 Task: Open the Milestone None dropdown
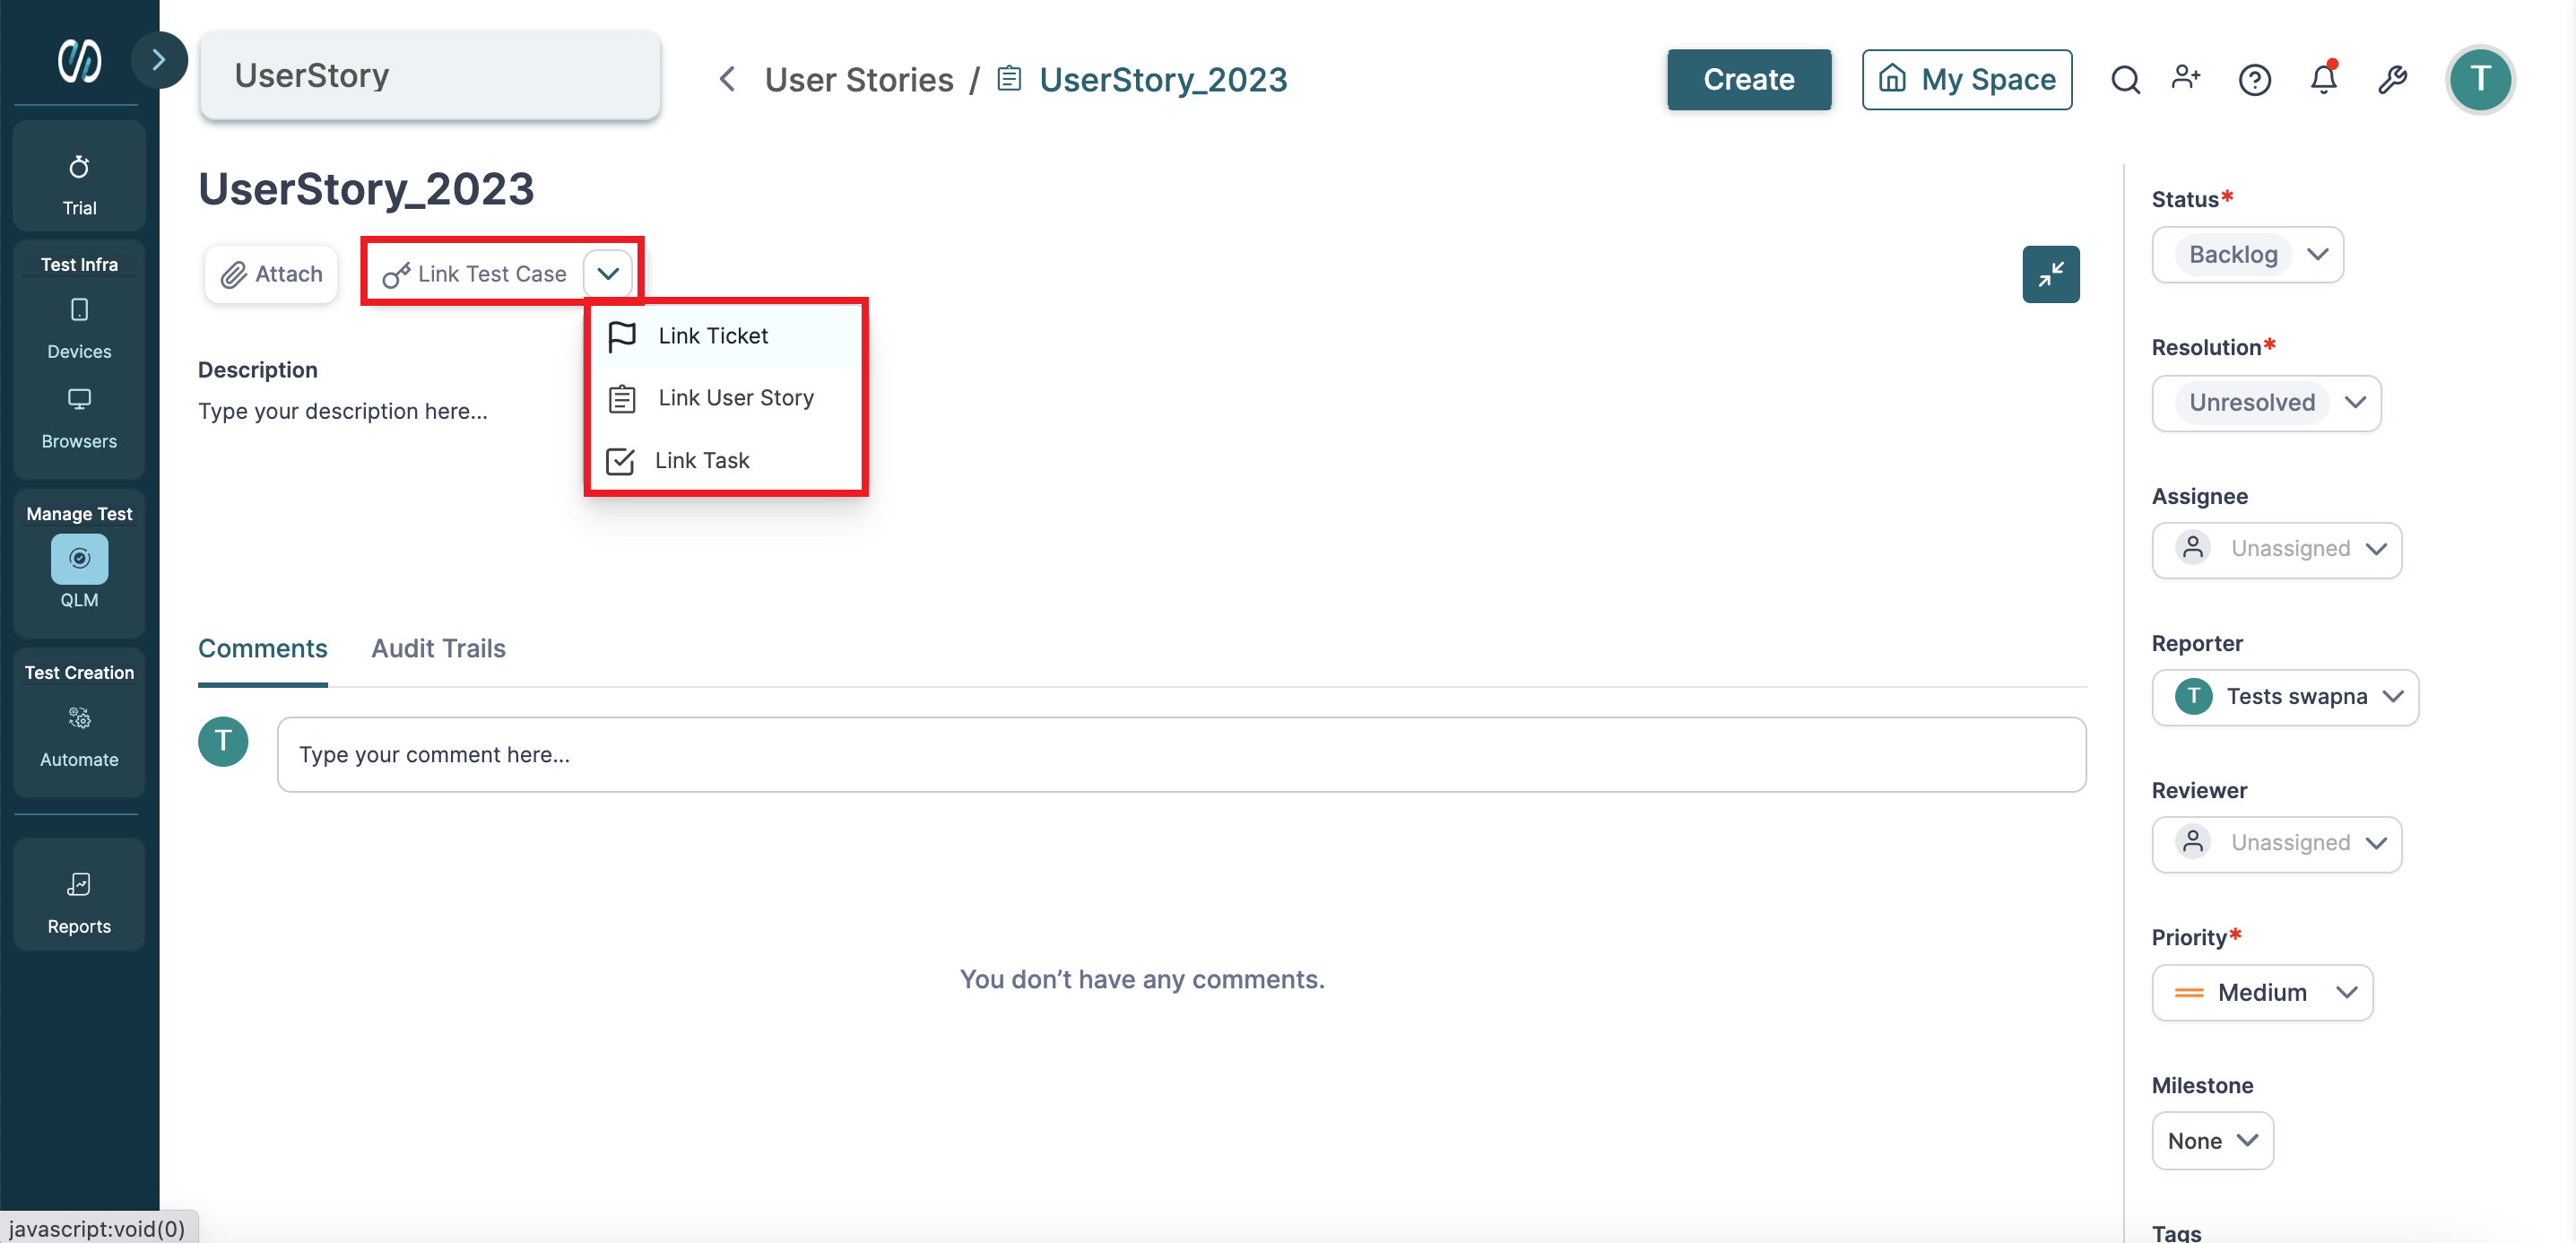tap(2212, 1141)
